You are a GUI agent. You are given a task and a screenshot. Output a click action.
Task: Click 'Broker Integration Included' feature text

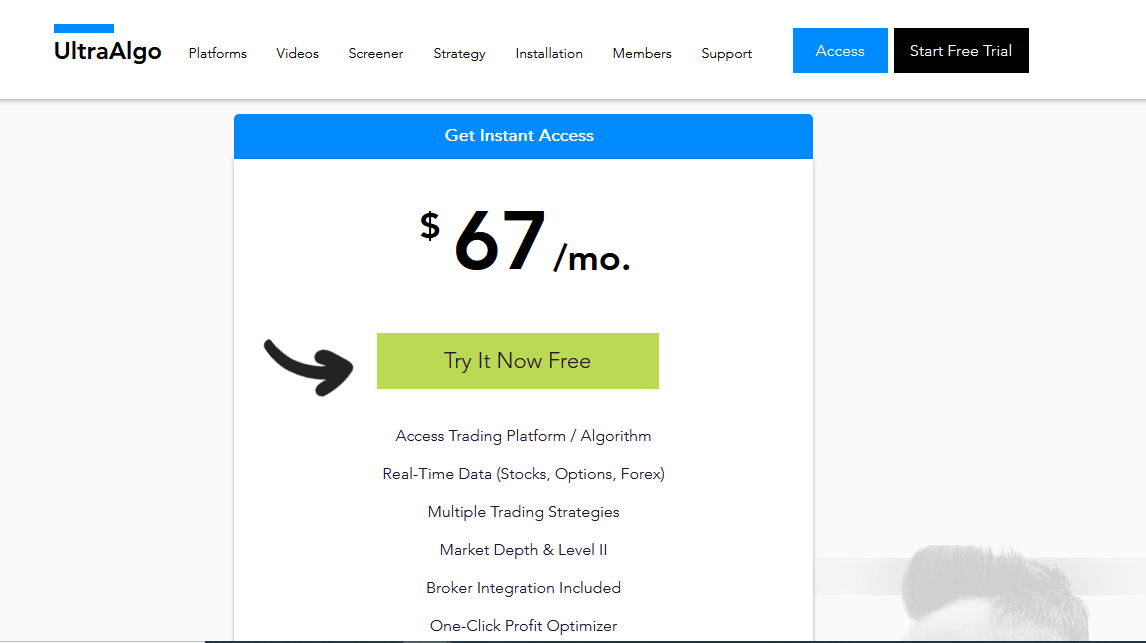click(x=523, y=588)
